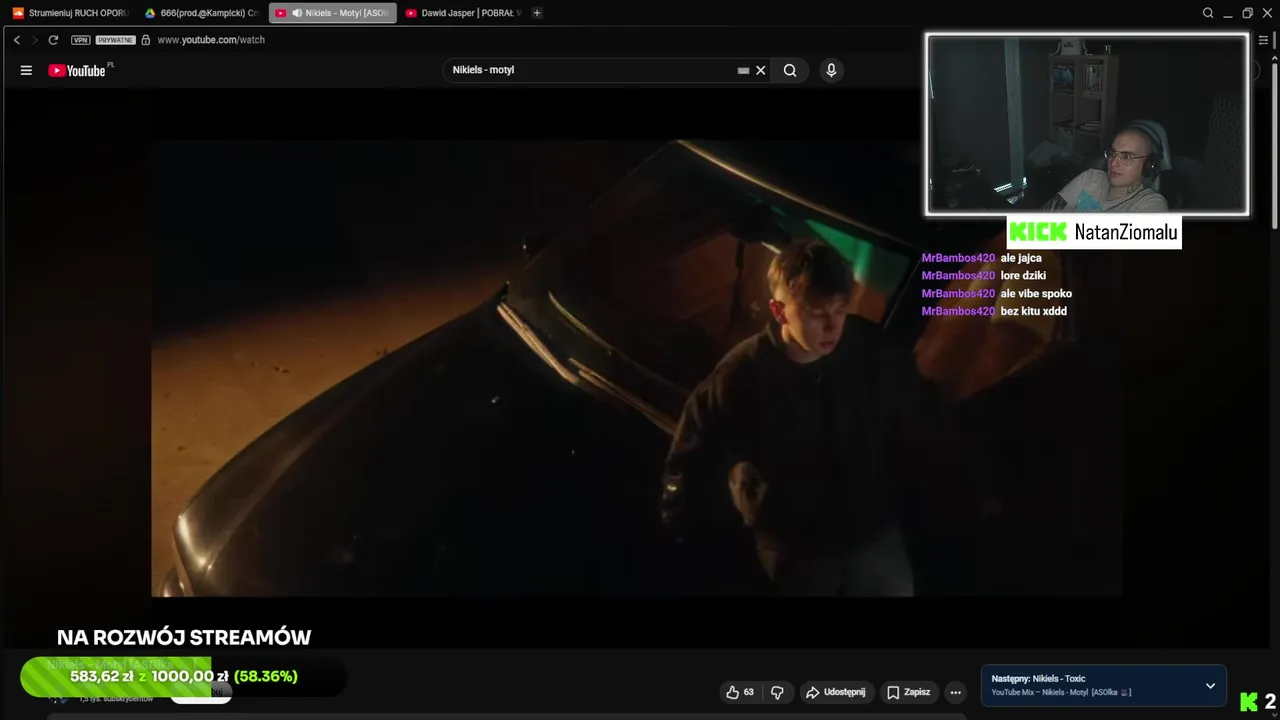Dislike the video

(x=777, y=692)
